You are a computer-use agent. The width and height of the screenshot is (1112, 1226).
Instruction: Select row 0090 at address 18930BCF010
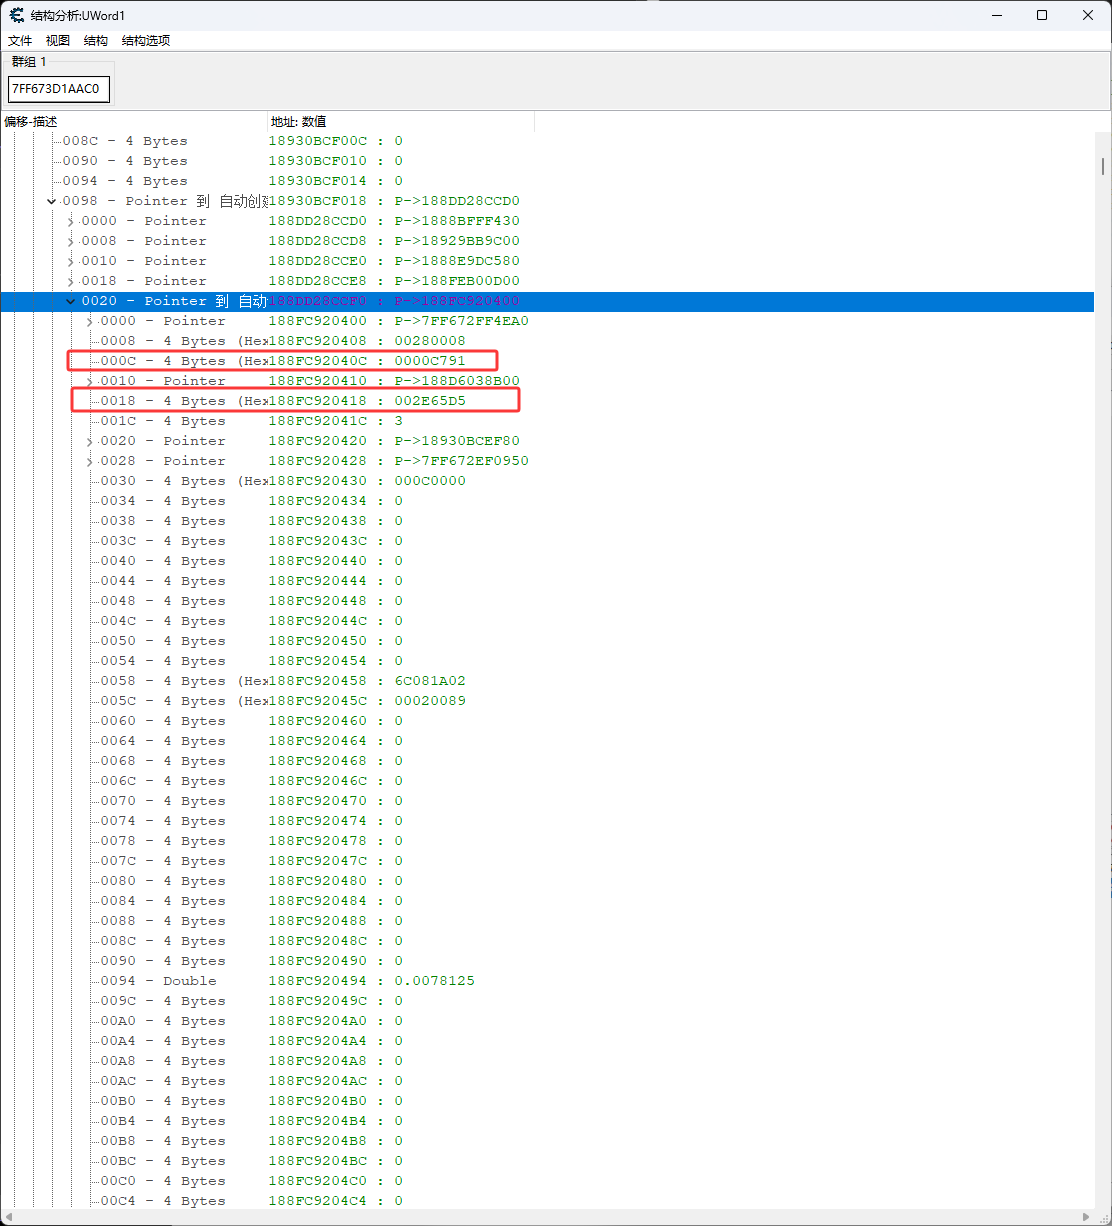[x=547, y=161]
